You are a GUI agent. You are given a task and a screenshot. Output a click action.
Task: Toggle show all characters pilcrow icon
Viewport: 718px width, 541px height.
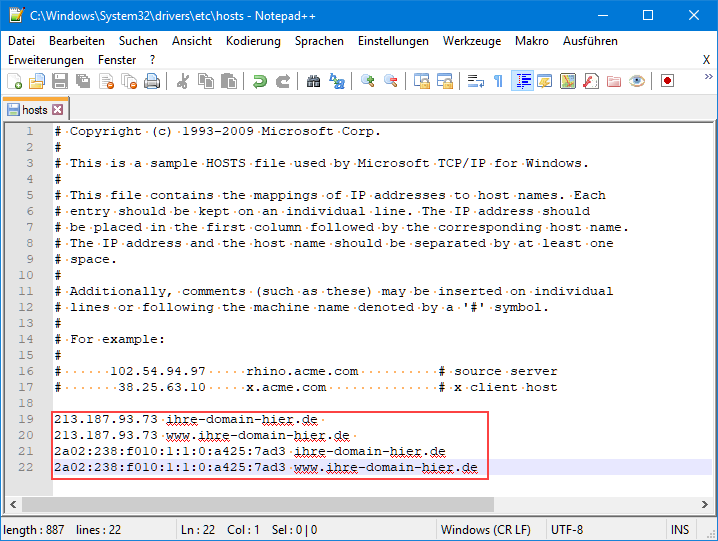[498, 81]
